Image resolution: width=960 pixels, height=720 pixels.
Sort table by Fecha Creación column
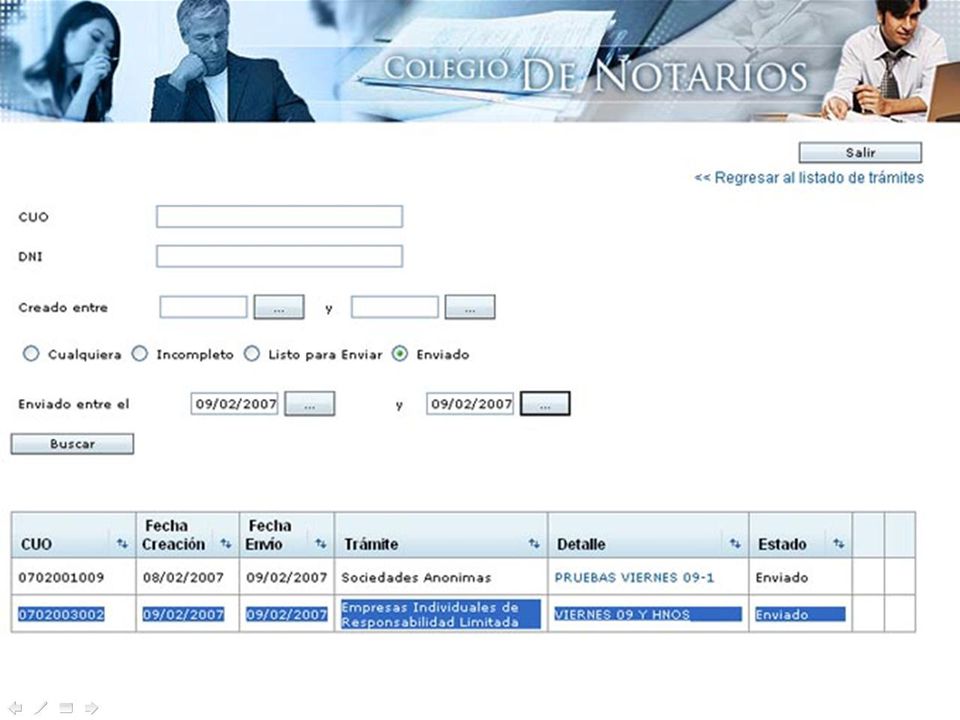click(226, 544)
